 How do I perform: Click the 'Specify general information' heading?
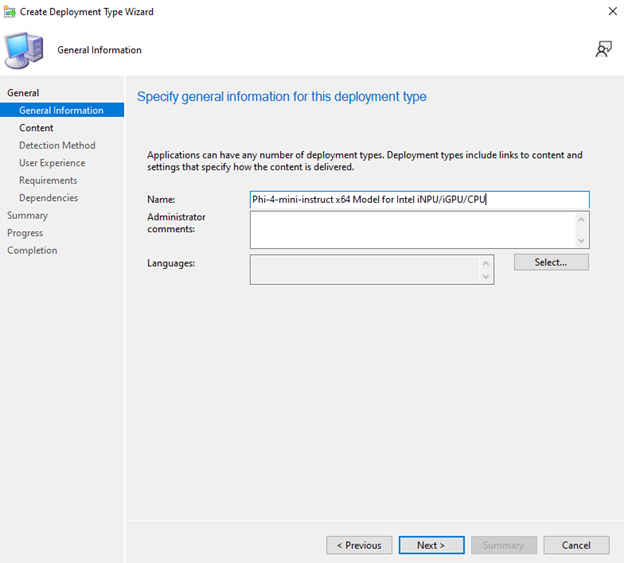[x=282, y=97]
